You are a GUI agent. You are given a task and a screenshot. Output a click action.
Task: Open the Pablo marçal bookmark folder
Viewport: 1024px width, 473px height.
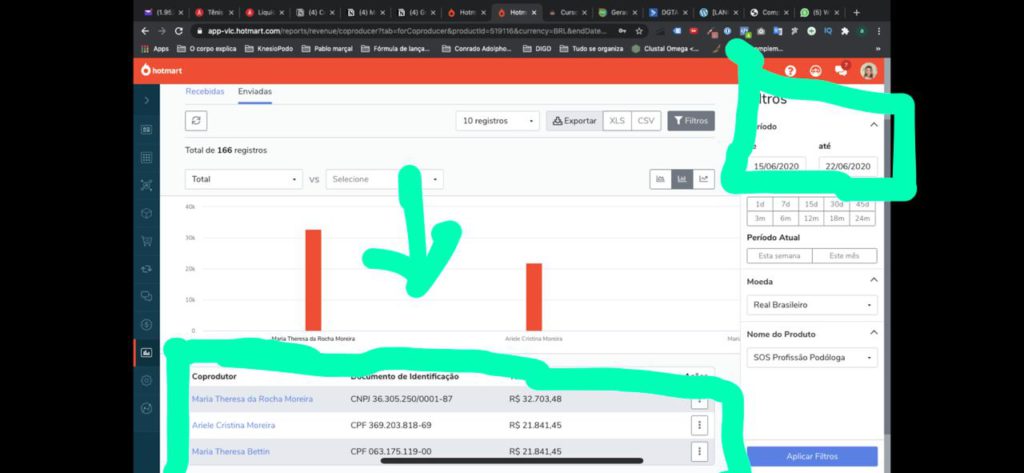coord(327,49)
